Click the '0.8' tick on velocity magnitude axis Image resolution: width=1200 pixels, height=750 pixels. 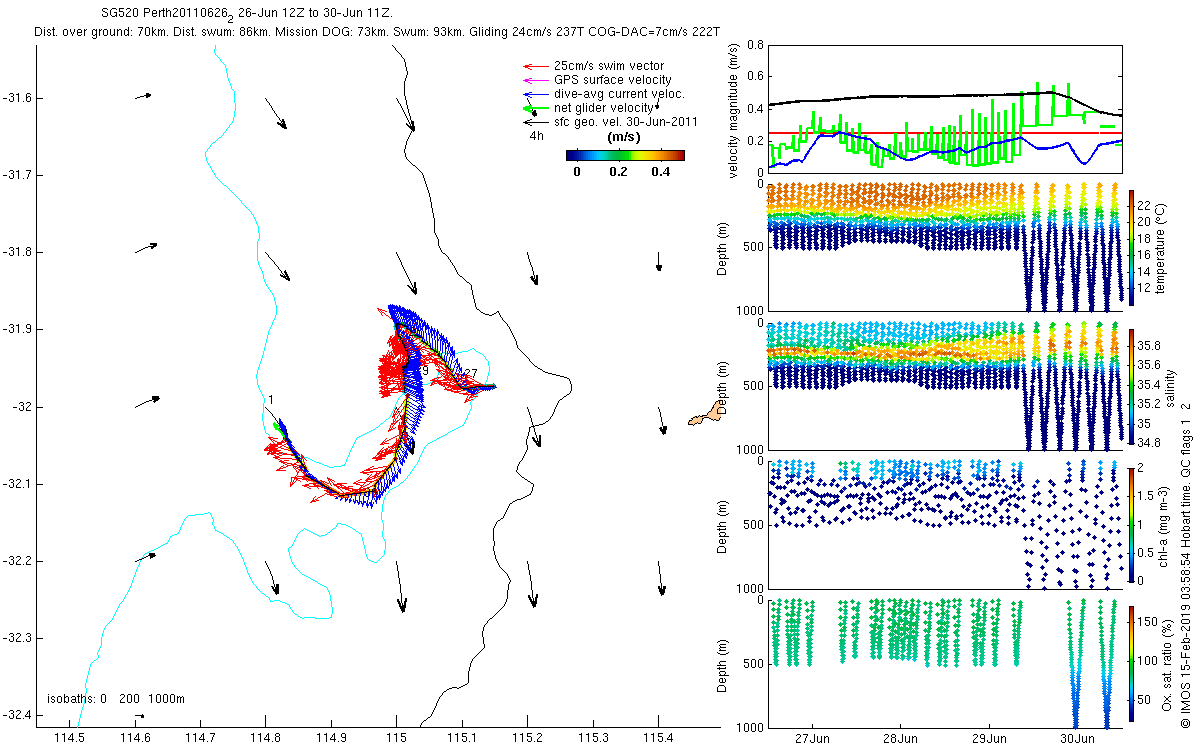coord(753,45)
